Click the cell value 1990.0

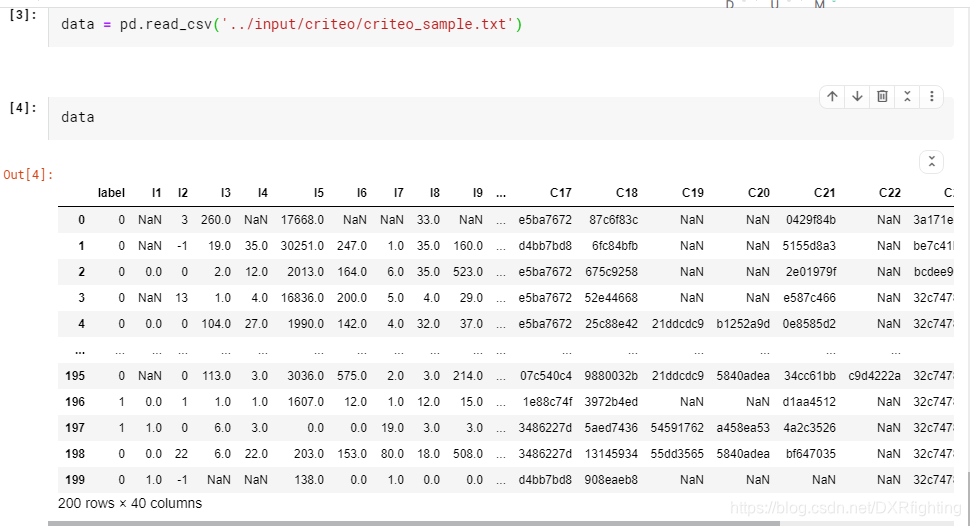(305, 324)
